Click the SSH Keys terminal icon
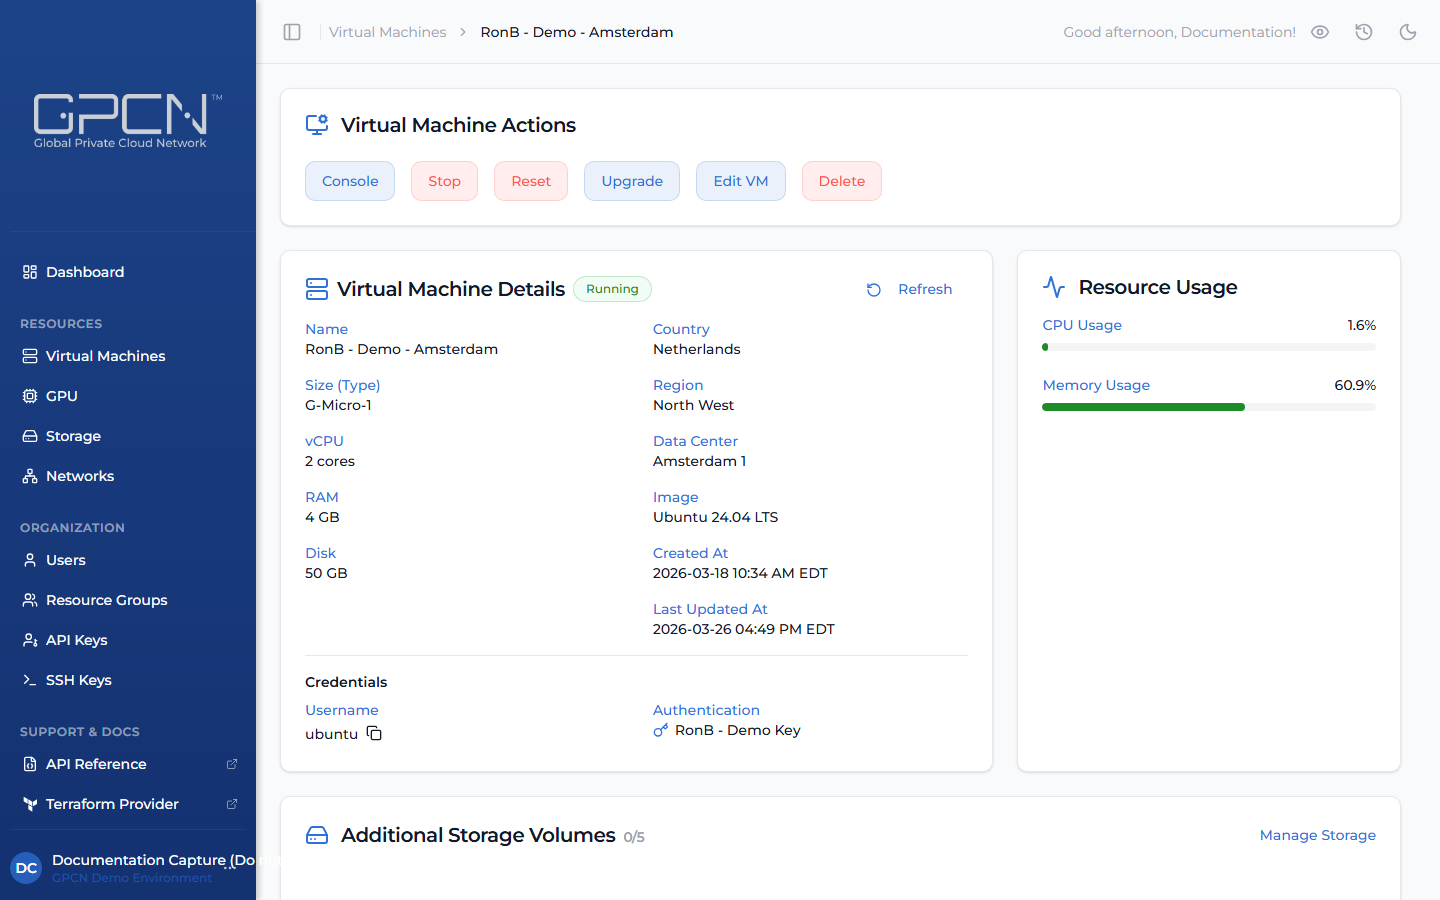This screenshot has height=900, width=1440. (x=30, y=680)
